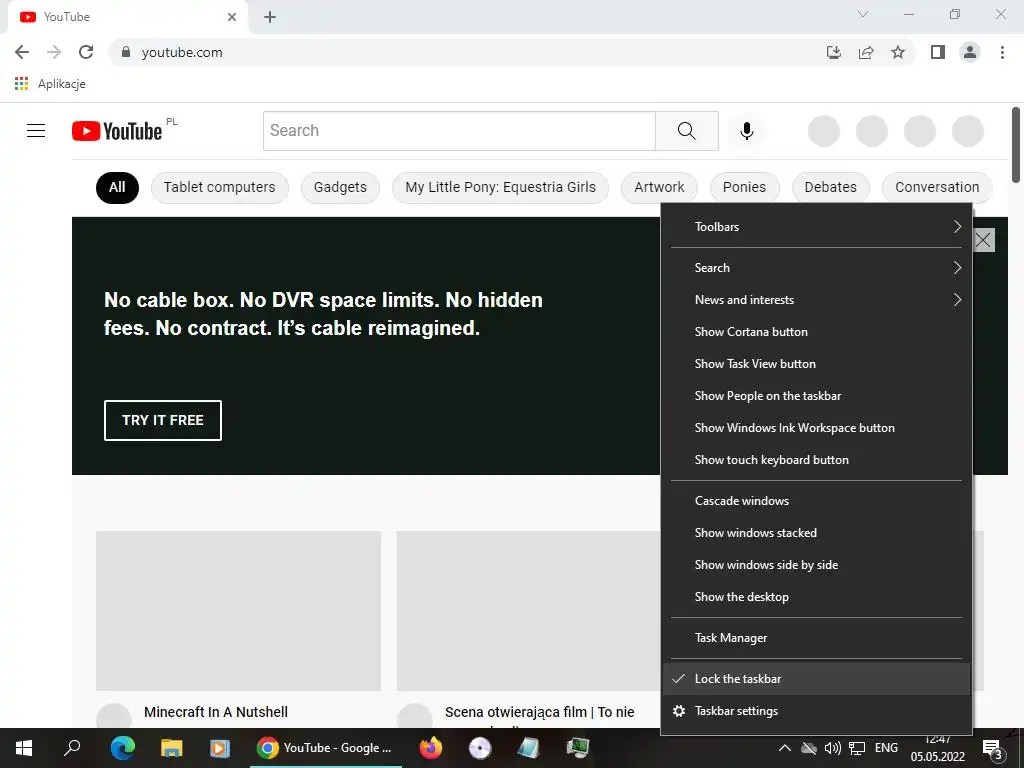The height and width of the screenshot is (768, 1024).
Task: Expand News and interests submenu
Action: (816, 300)
